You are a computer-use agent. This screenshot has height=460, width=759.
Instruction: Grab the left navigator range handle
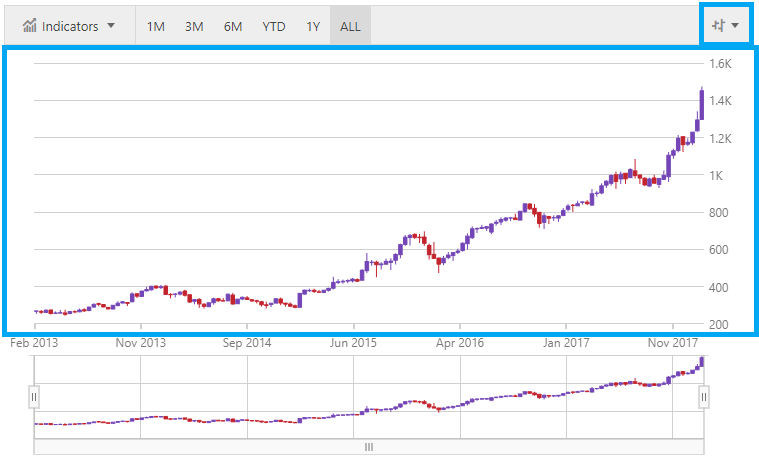pos(34,397)
